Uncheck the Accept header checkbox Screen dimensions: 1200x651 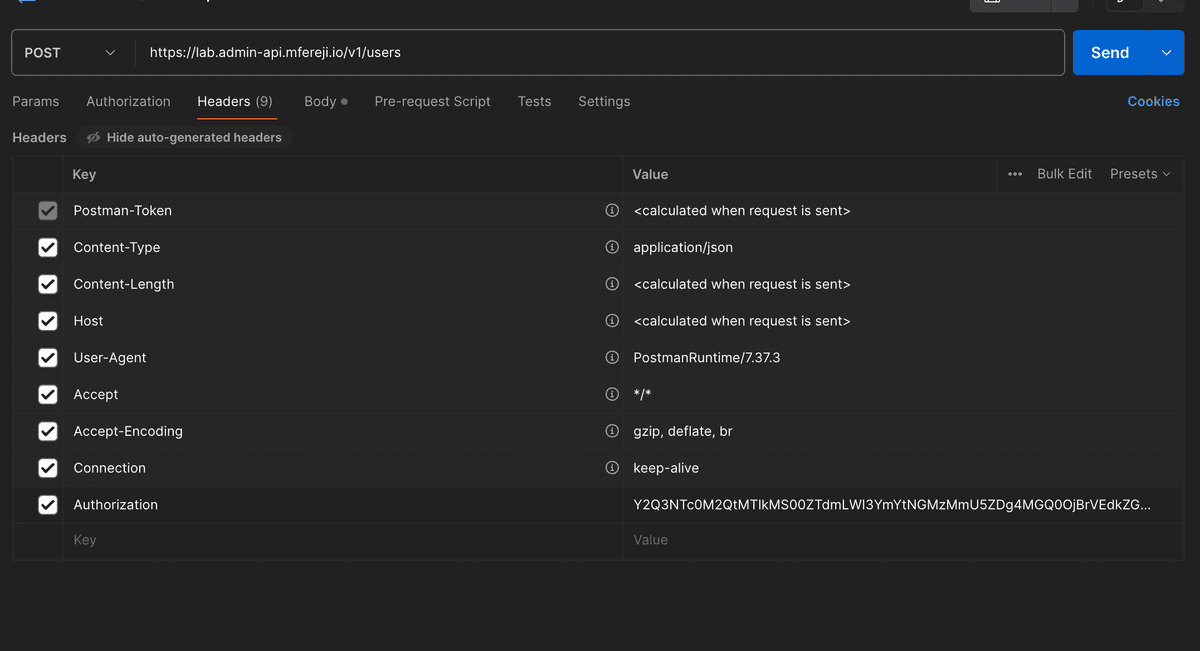click(47, 394)
